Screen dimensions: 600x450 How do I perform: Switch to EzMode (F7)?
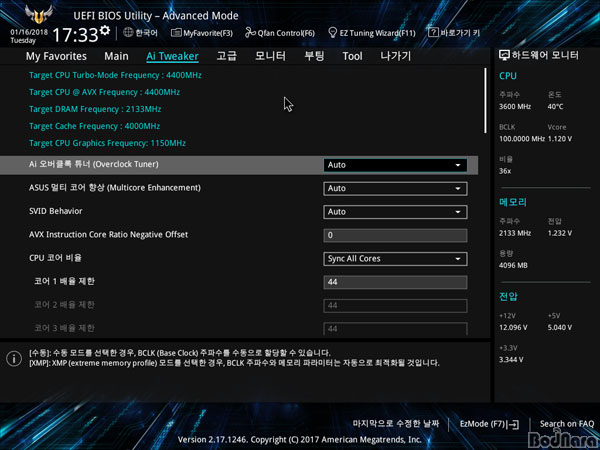[x=488, y=424]
